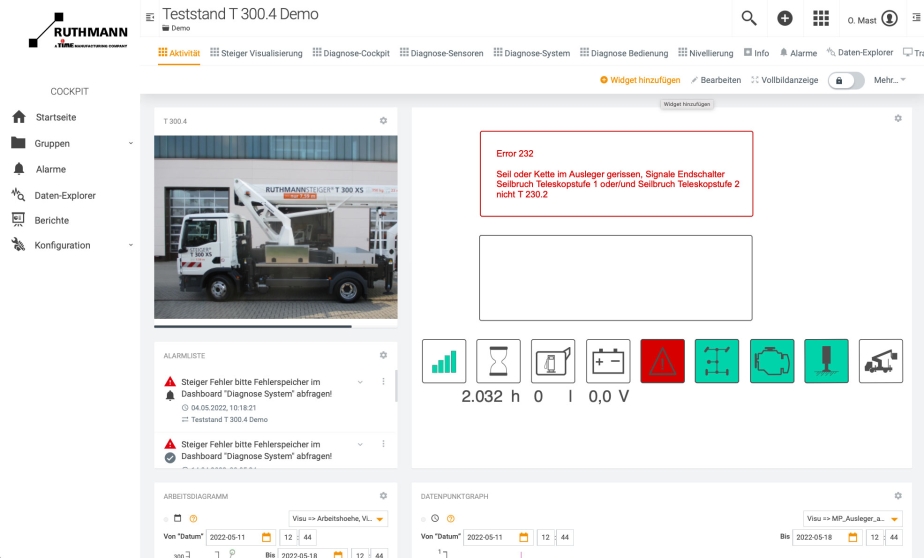924x558 pixels.
Task: Click Widget hinzufügen button
Action: pyautogui.click(x=640, y=80)
